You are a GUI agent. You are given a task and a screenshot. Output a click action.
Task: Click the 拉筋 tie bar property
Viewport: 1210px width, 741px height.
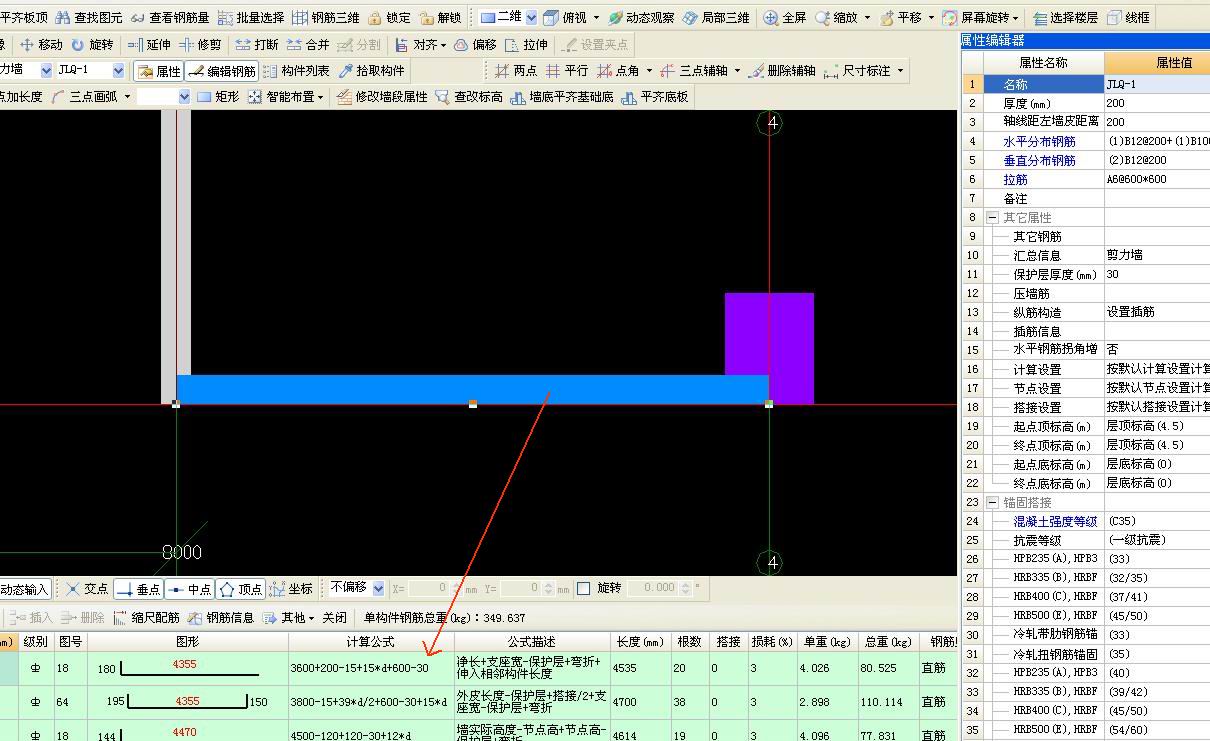1015,180
